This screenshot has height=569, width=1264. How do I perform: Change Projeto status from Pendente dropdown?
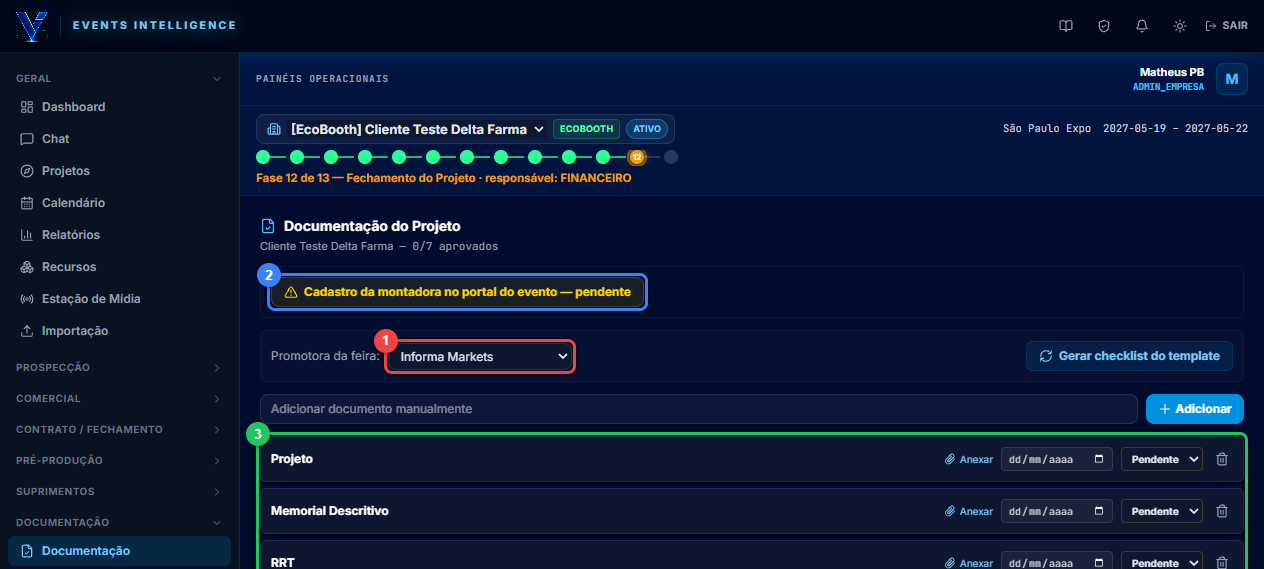pos(1162,459)
